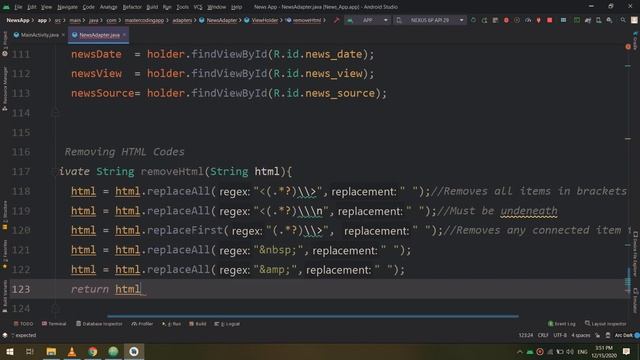The width and height of the screenshot is (640, 360).
Task: Click the user avatar icon at toolbar end
Action: pyautogui.click(x=634, y=20)
